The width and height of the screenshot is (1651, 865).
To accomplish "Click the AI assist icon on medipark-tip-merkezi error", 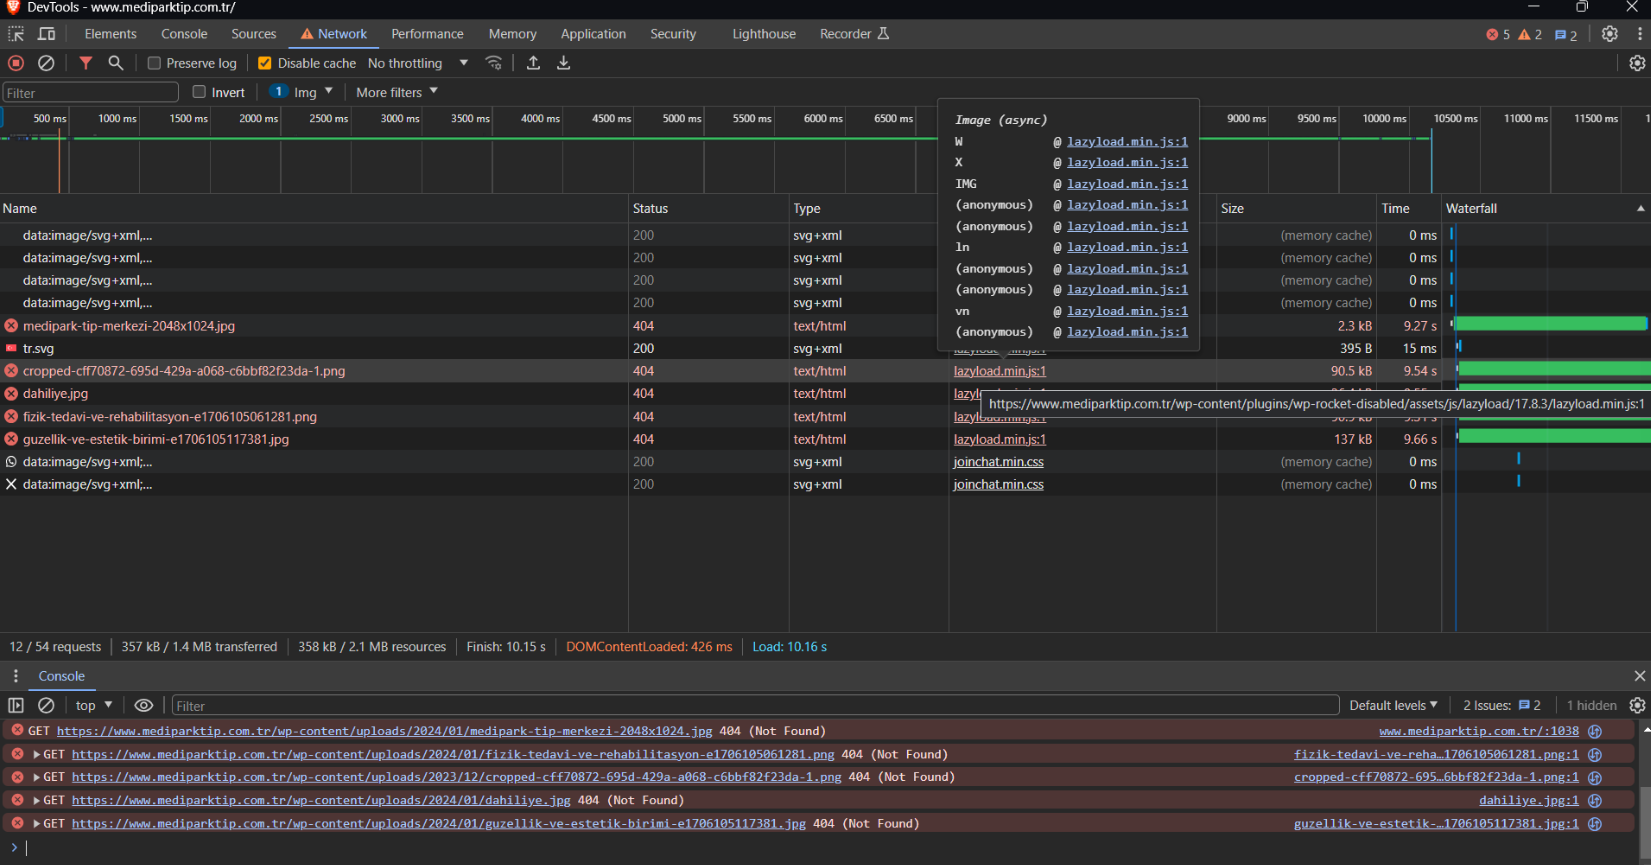I will pyautogui.click(x=1595, y=731).
